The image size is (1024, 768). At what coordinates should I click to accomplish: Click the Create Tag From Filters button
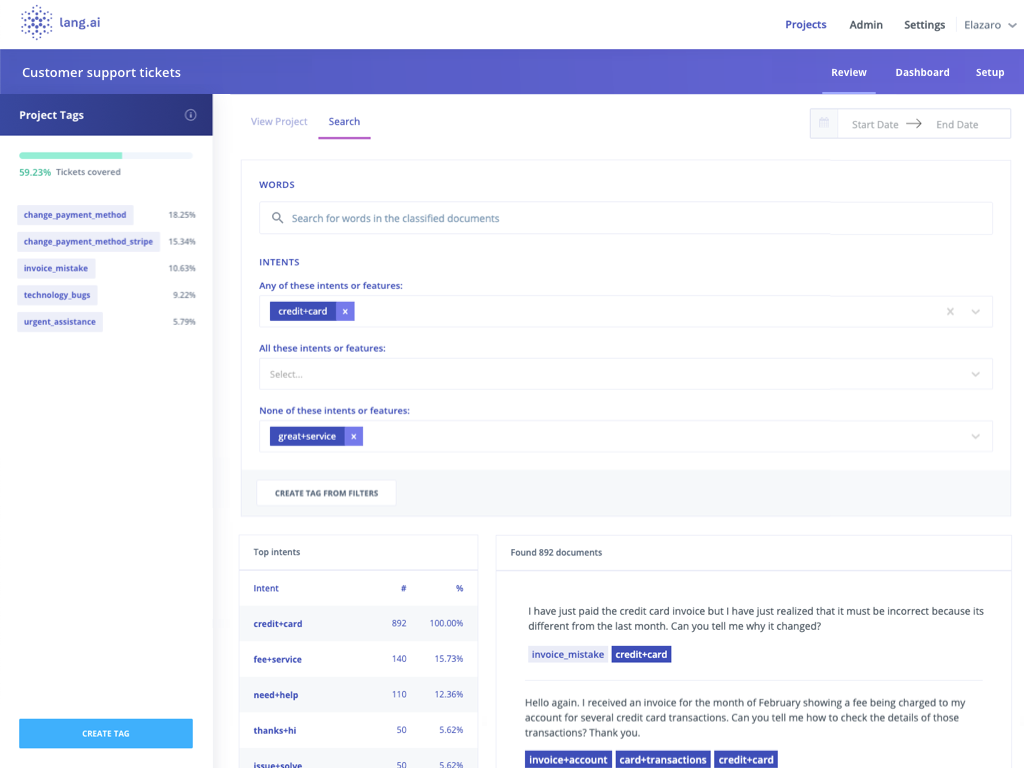pos(326,493)
